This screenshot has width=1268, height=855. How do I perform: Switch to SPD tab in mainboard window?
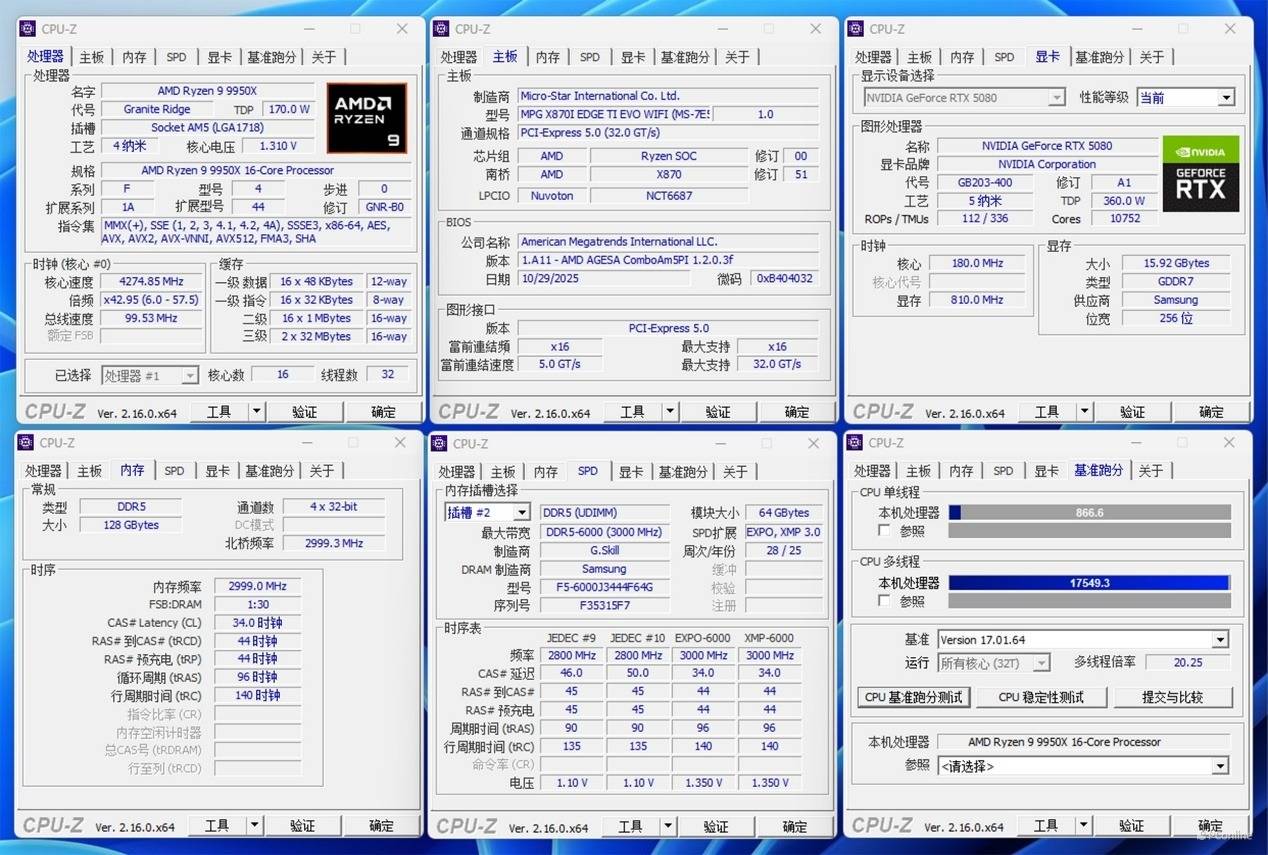(x=590, y=57)
